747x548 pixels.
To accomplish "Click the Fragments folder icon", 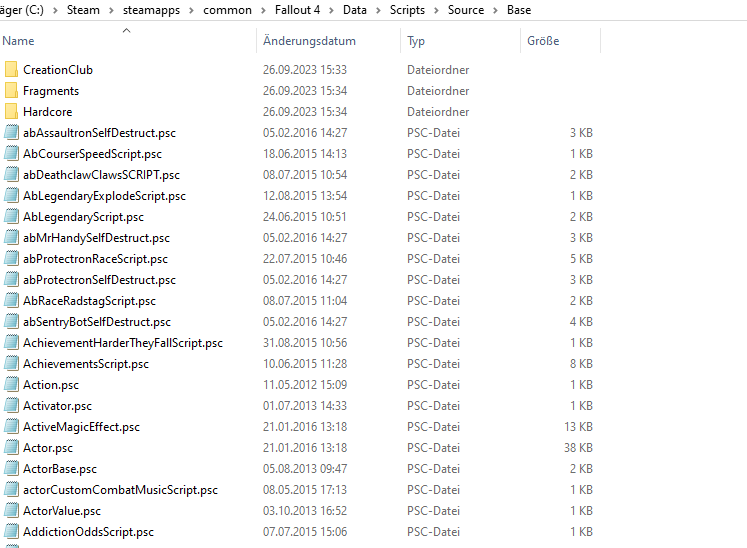I will (11, 91).
